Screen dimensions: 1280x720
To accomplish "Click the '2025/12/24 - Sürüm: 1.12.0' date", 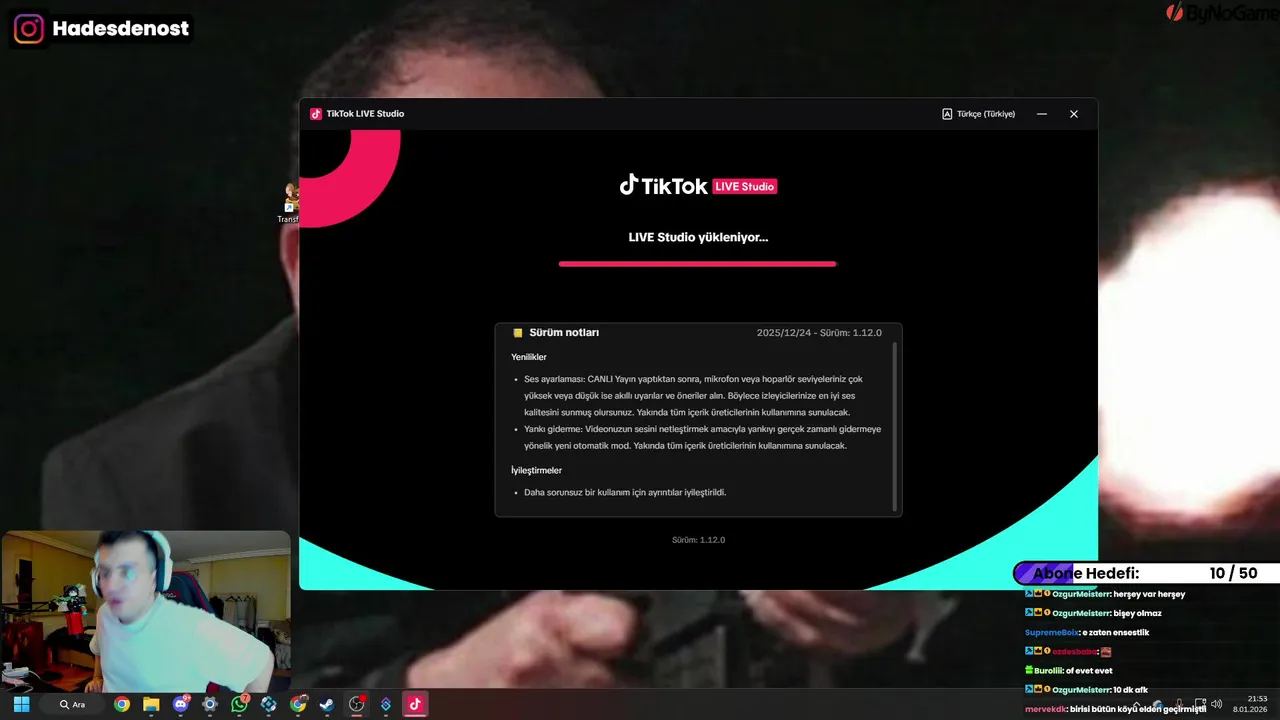I will tap(819, 332).
